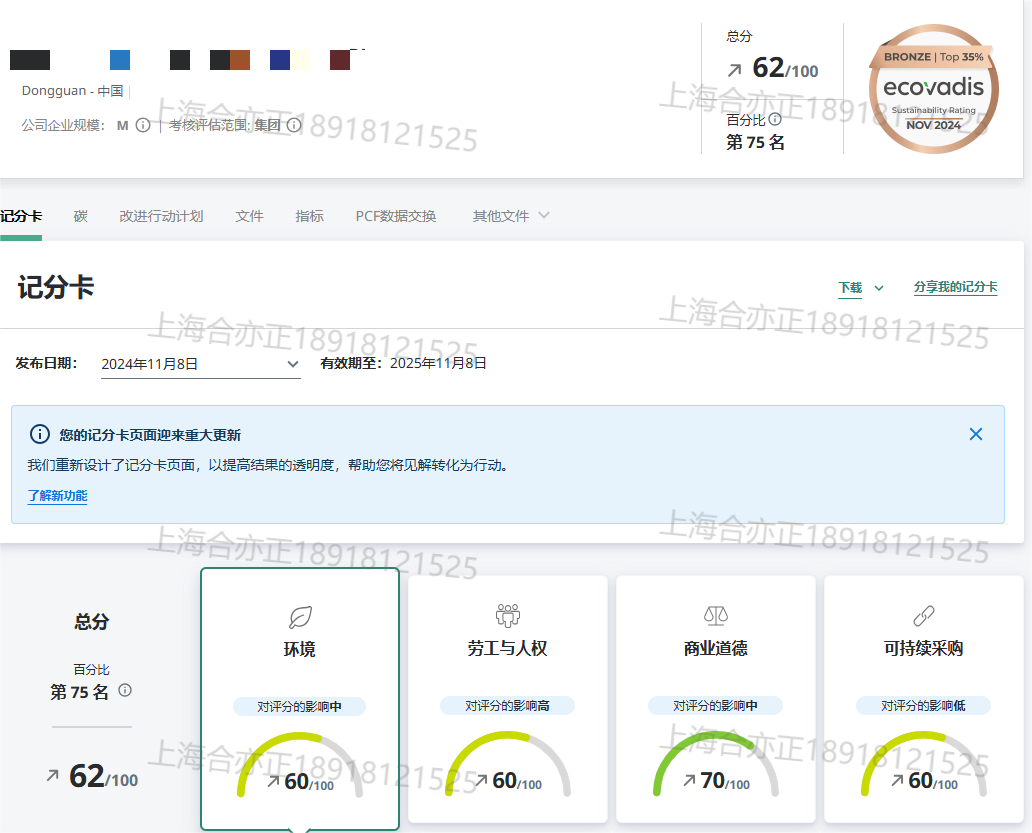
Task: Go to the PCF数据交换 tab
Action: 396,216
